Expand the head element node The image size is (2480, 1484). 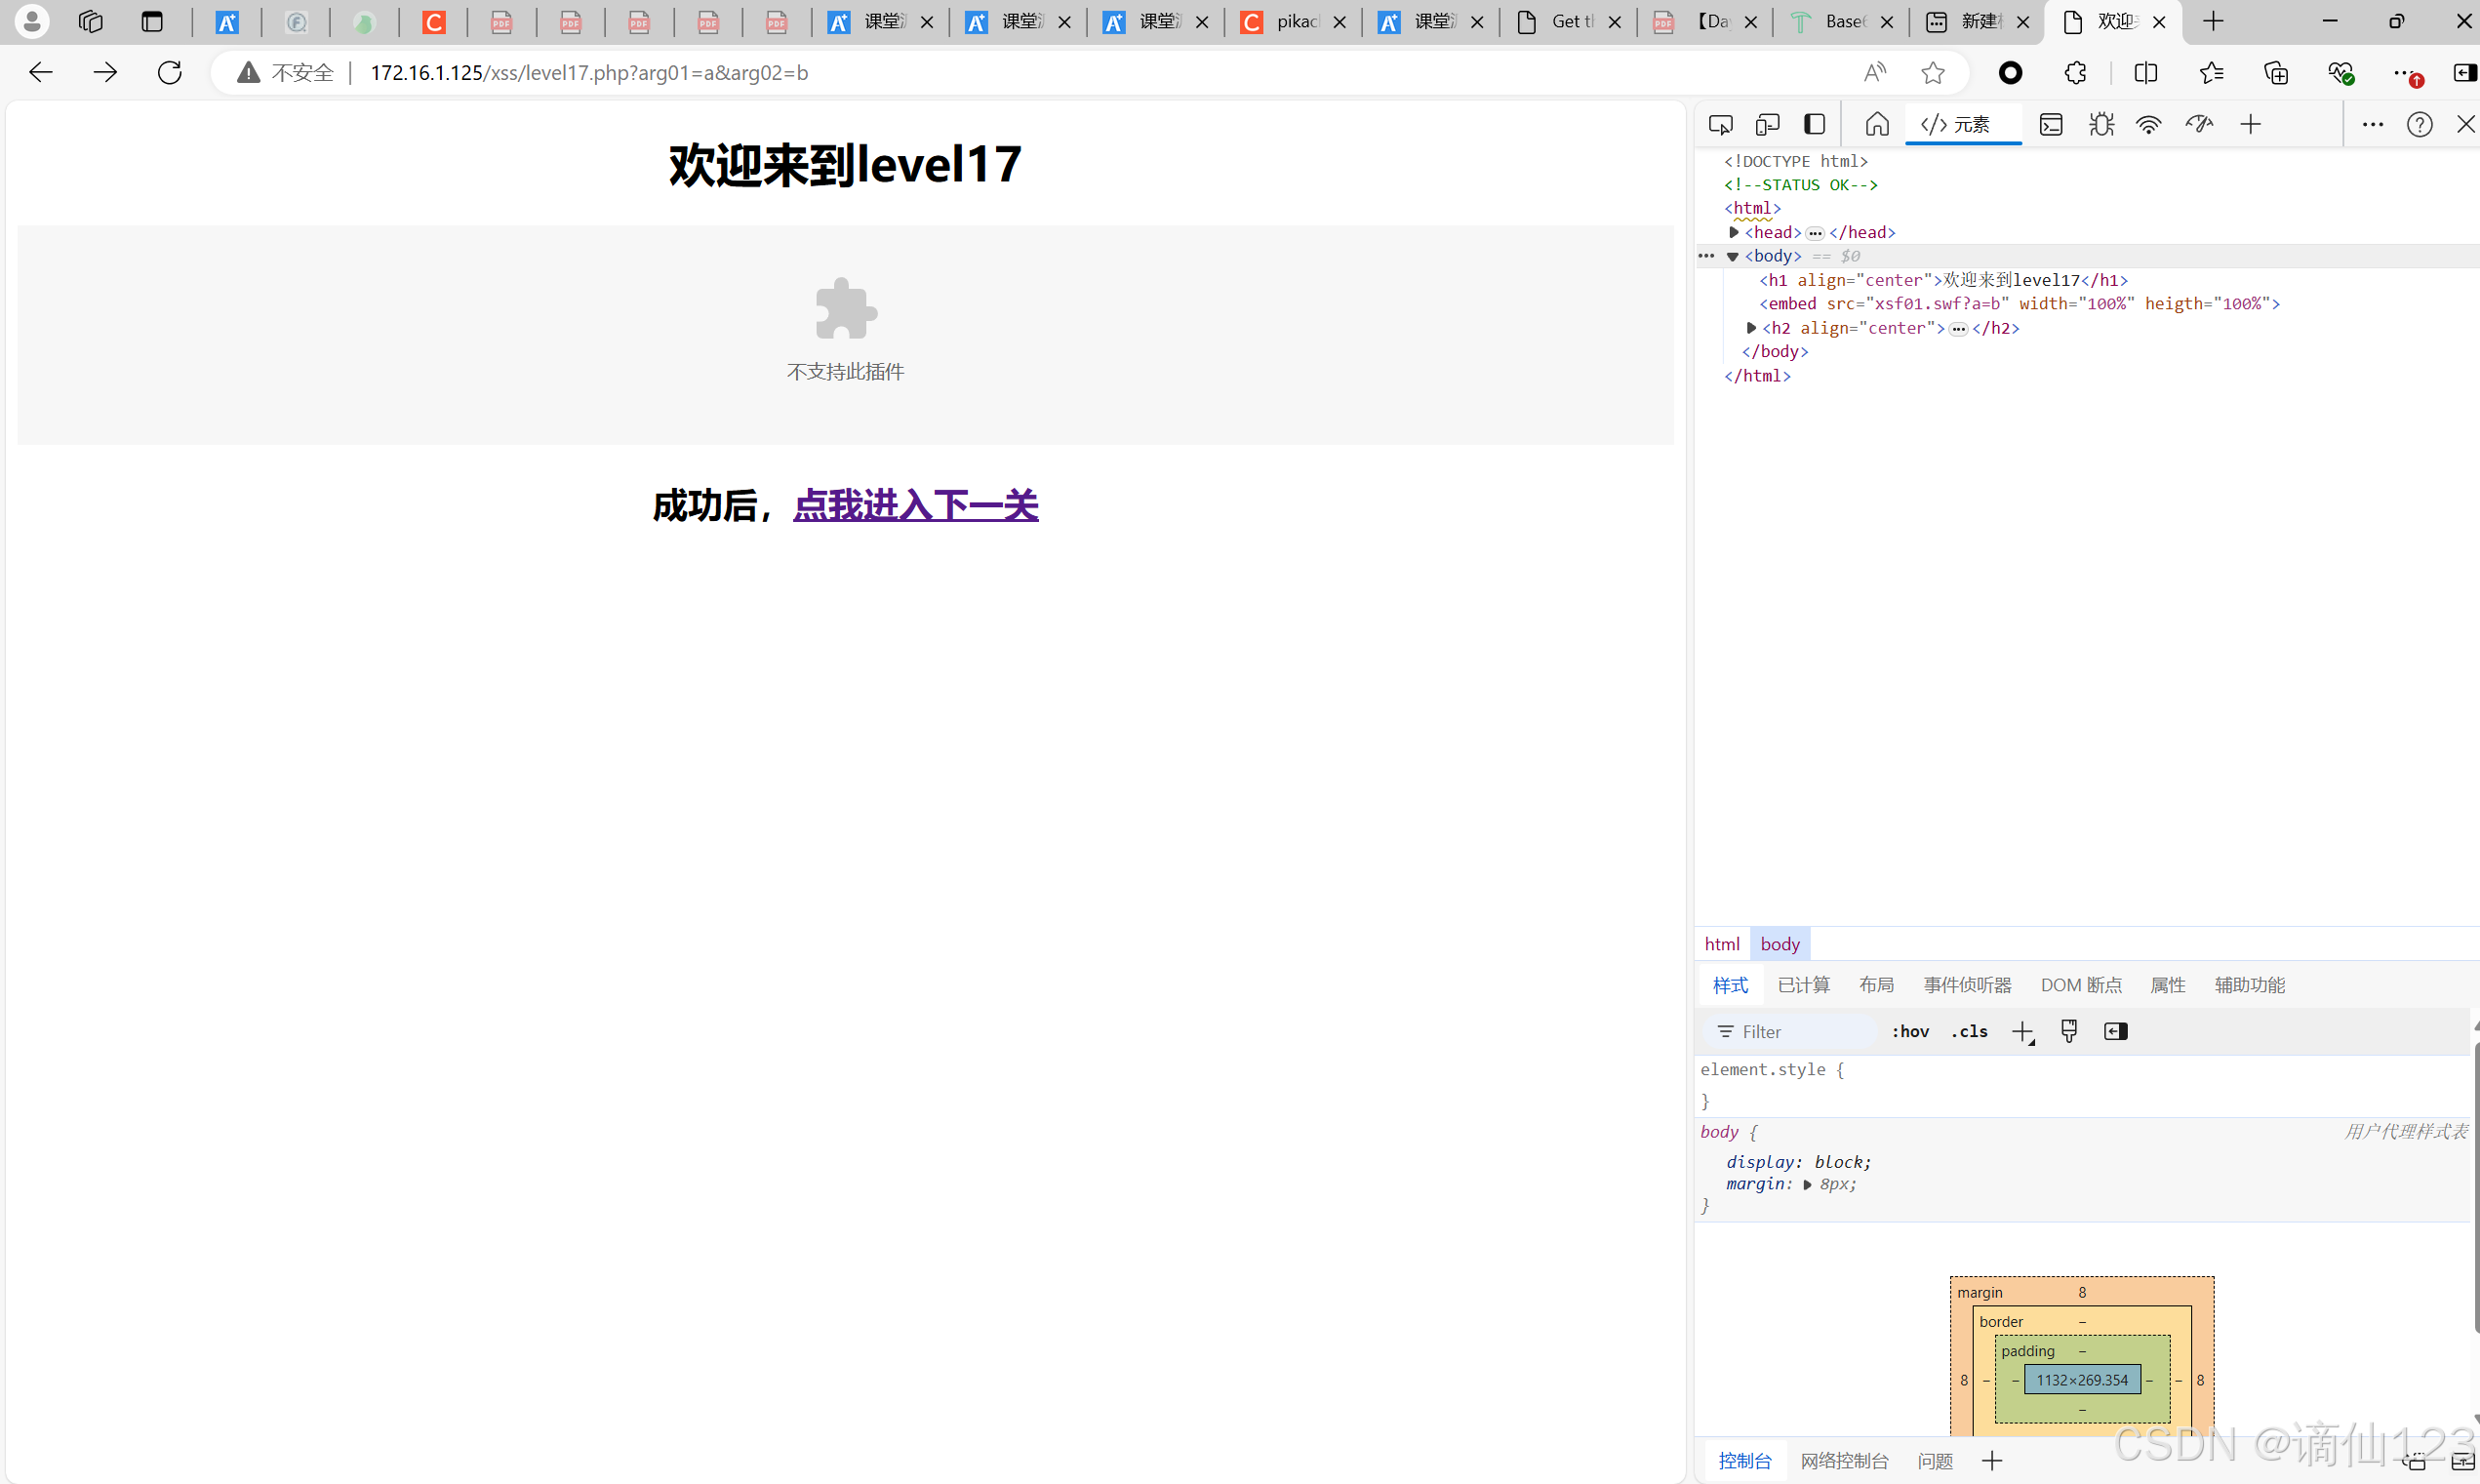click(x=1734, y=232)
